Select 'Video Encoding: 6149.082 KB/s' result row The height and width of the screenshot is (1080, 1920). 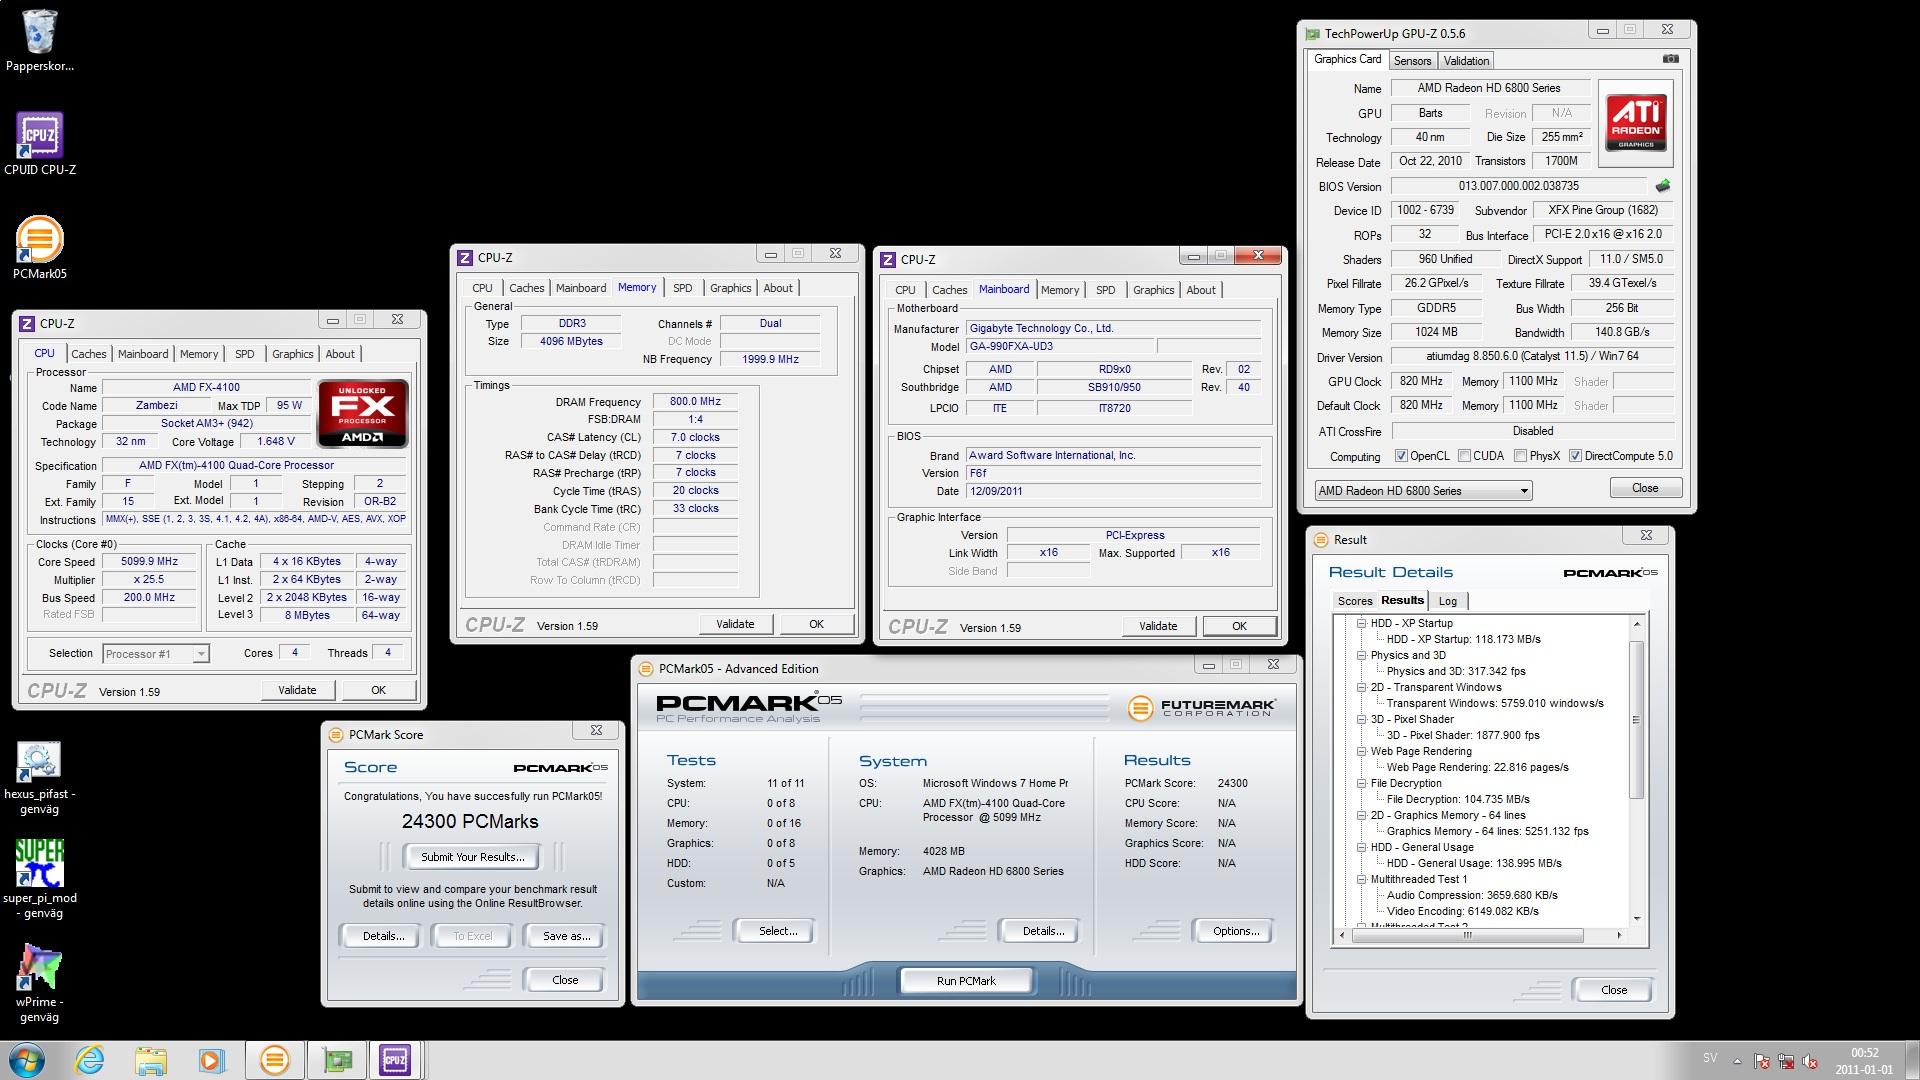point(1463,911)
